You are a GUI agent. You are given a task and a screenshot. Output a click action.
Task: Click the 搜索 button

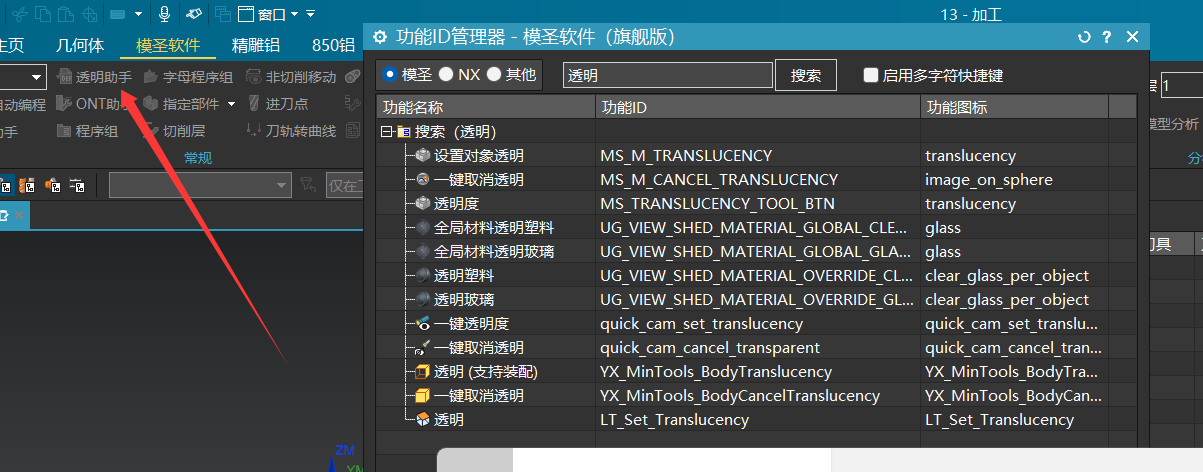tap(806, 75)
